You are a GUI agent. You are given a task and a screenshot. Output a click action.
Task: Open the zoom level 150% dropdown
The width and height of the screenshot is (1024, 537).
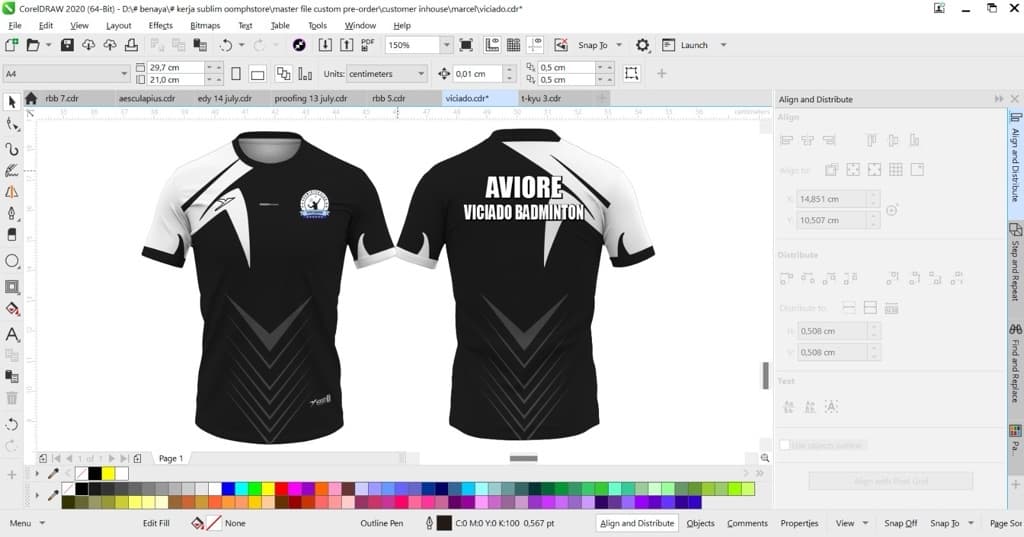446,45
